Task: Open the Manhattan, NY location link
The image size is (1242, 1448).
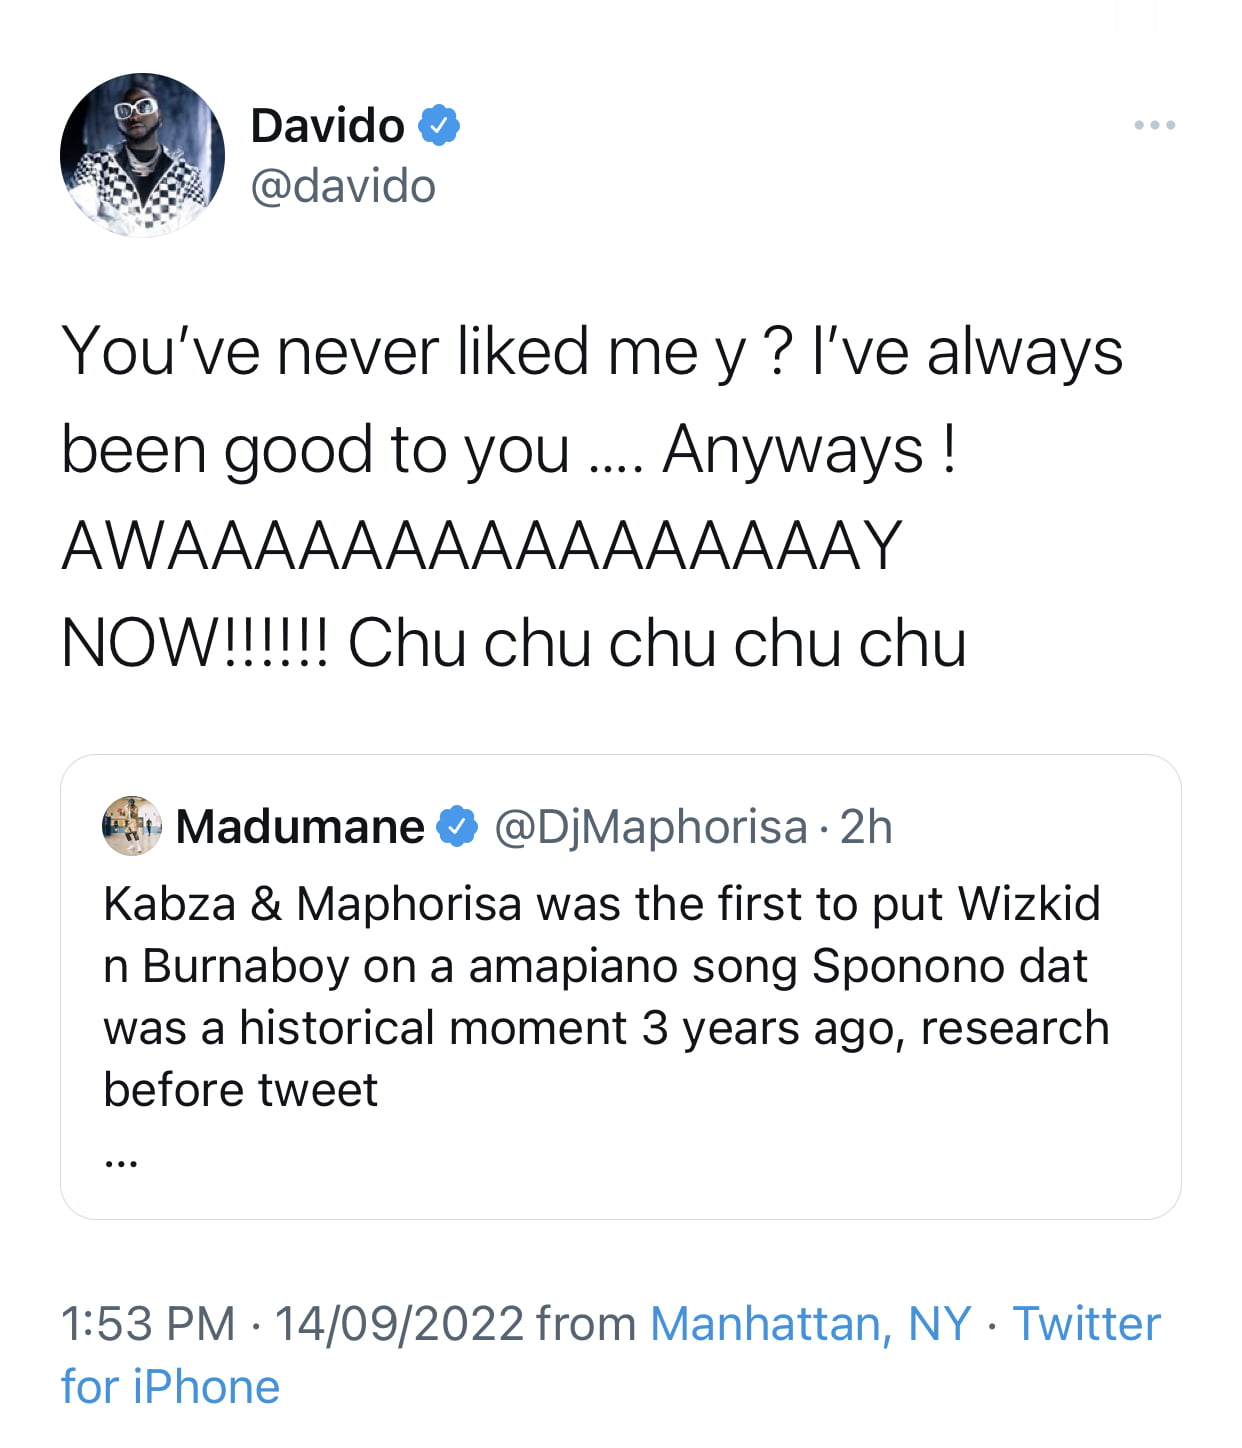Action: pyautogui.click(x=811, y=1324)
